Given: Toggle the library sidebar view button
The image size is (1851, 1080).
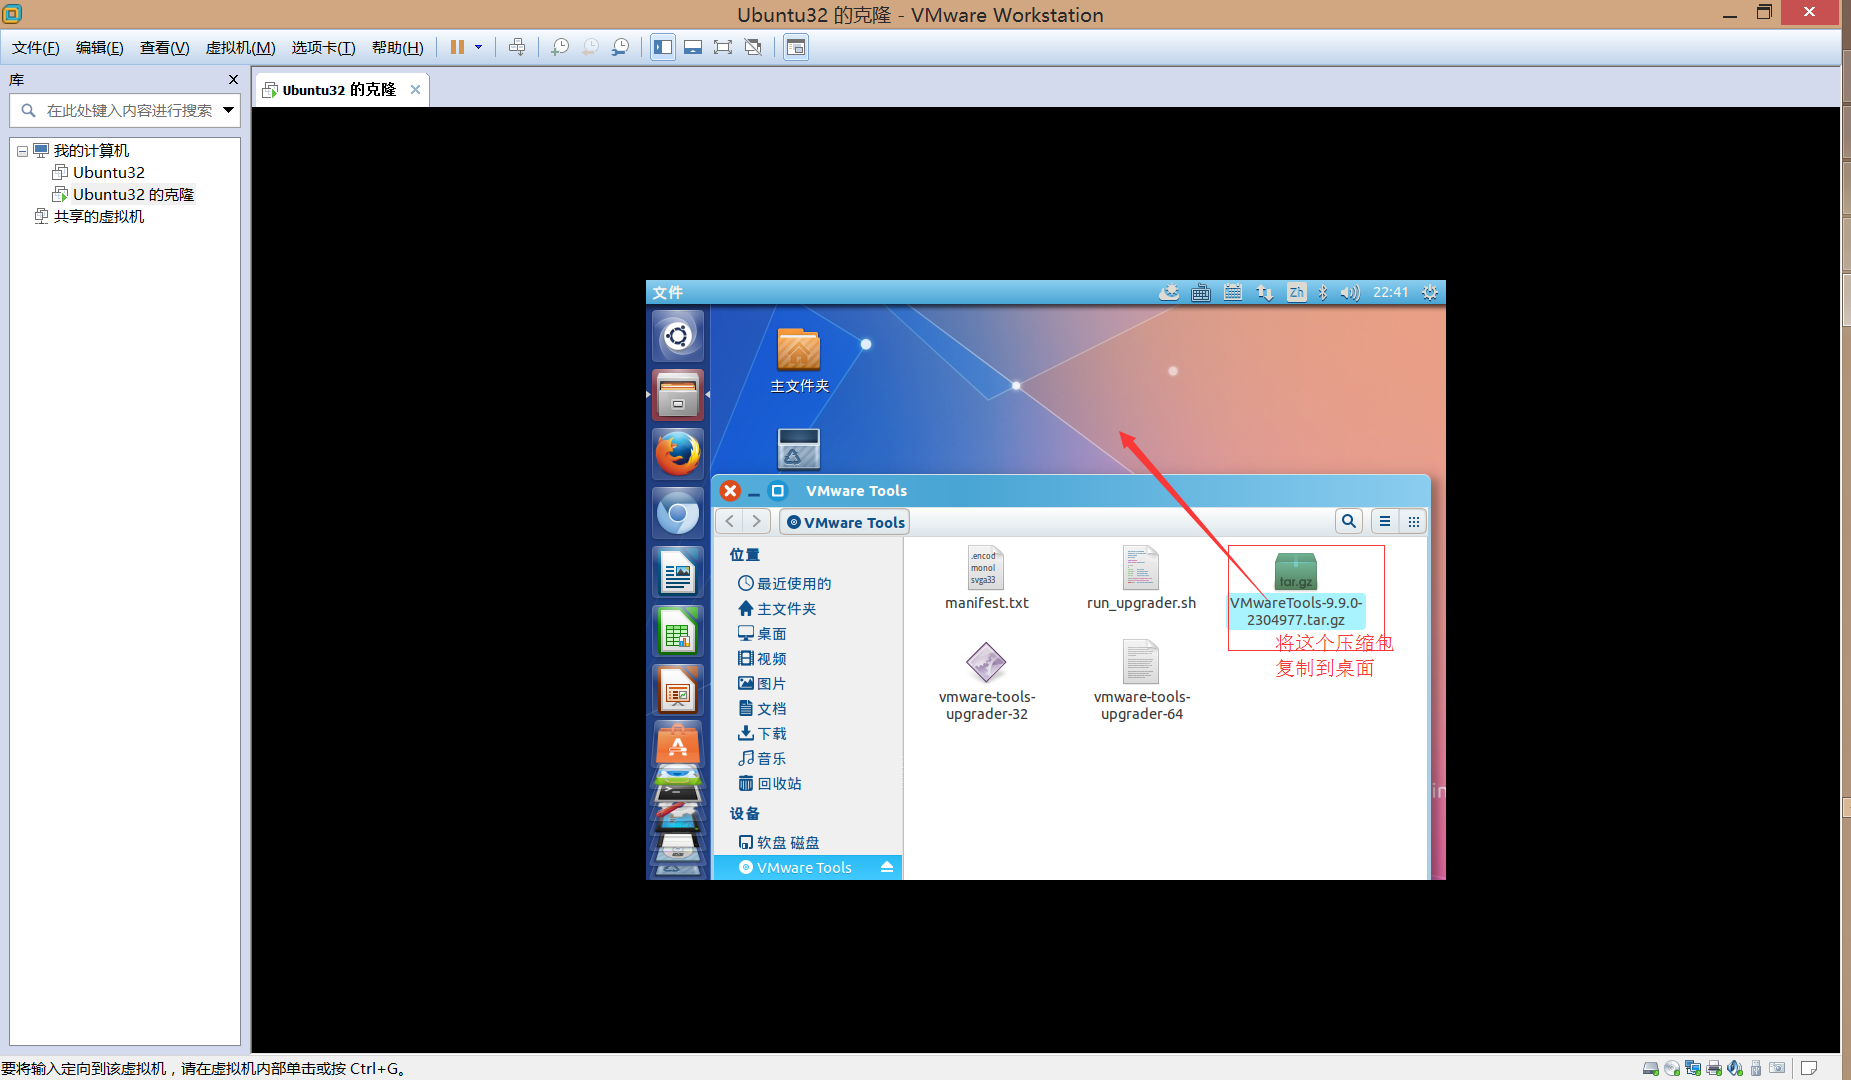Looking at the screenshot, I should [663, 47].
